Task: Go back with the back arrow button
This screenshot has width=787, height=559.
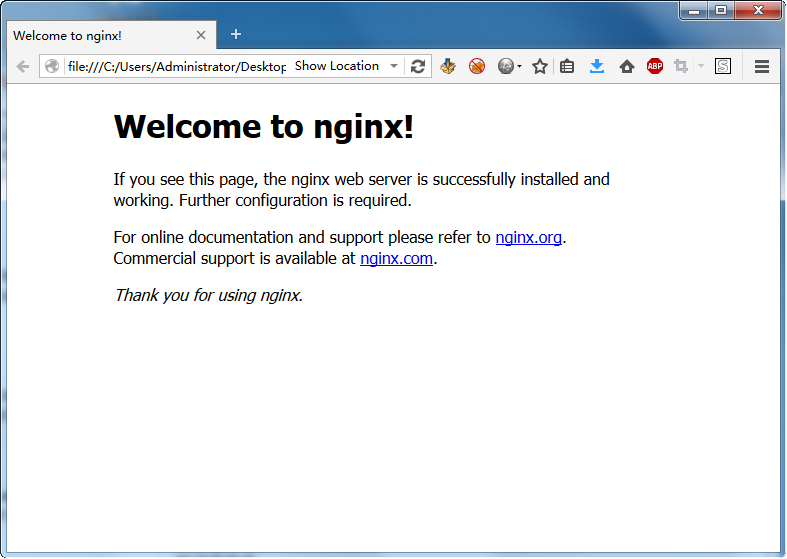Action: [x=23, y=66]
